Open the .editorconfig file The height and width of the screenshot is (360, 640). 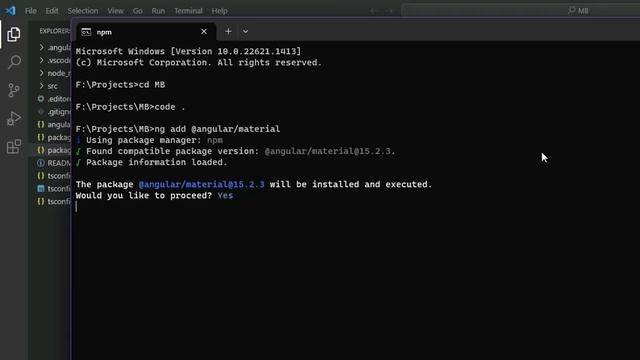(x=55, y=99)
